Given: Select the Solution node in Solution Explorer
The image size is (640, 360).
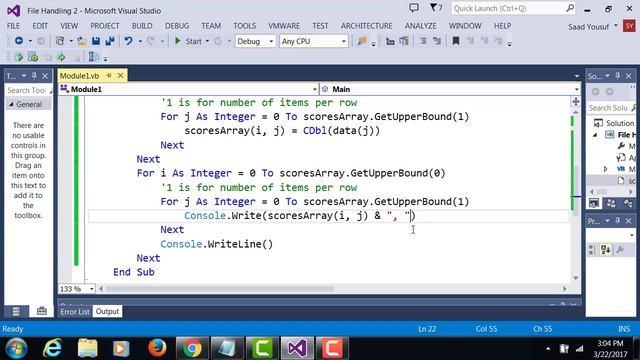Looking at the screenshot, I should (x=615, y=123).
